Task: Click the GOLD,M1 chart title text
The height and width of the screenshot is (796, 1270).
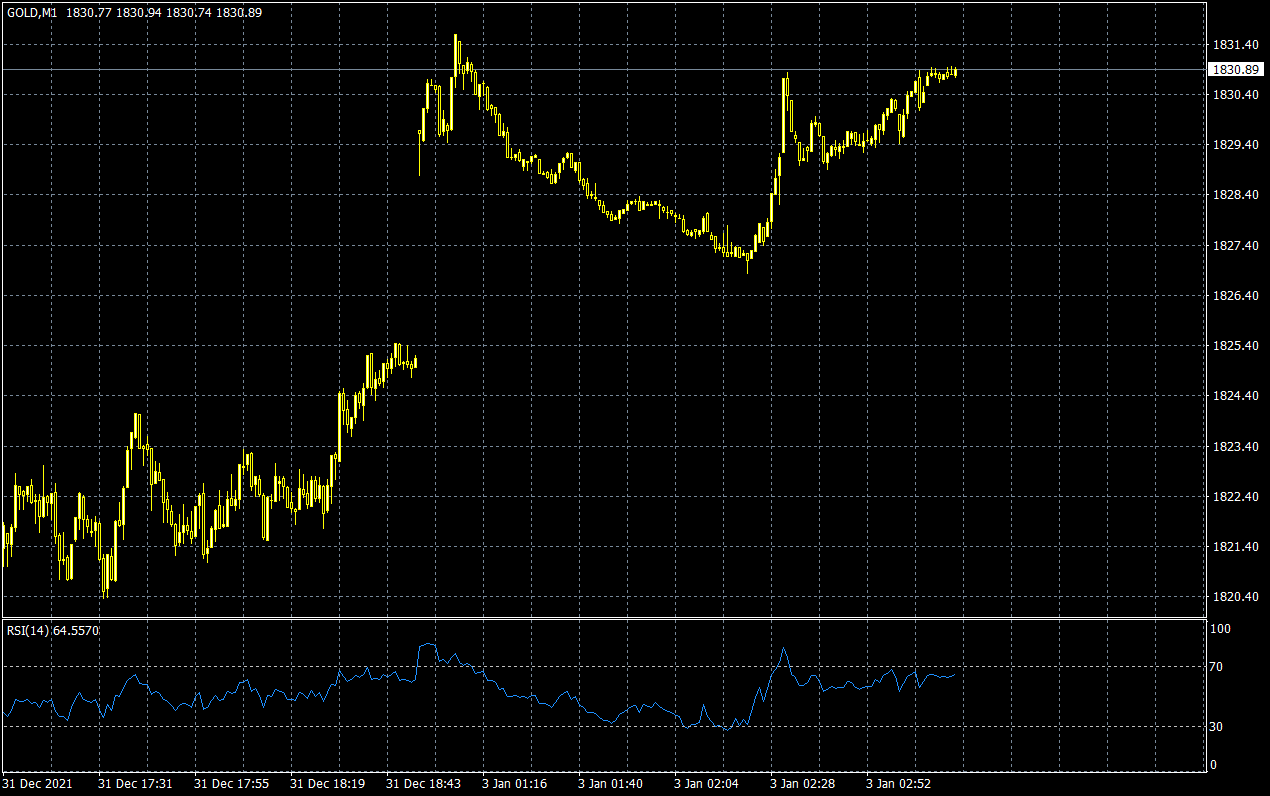Action: pyautogui.click(x=32, y=12)
